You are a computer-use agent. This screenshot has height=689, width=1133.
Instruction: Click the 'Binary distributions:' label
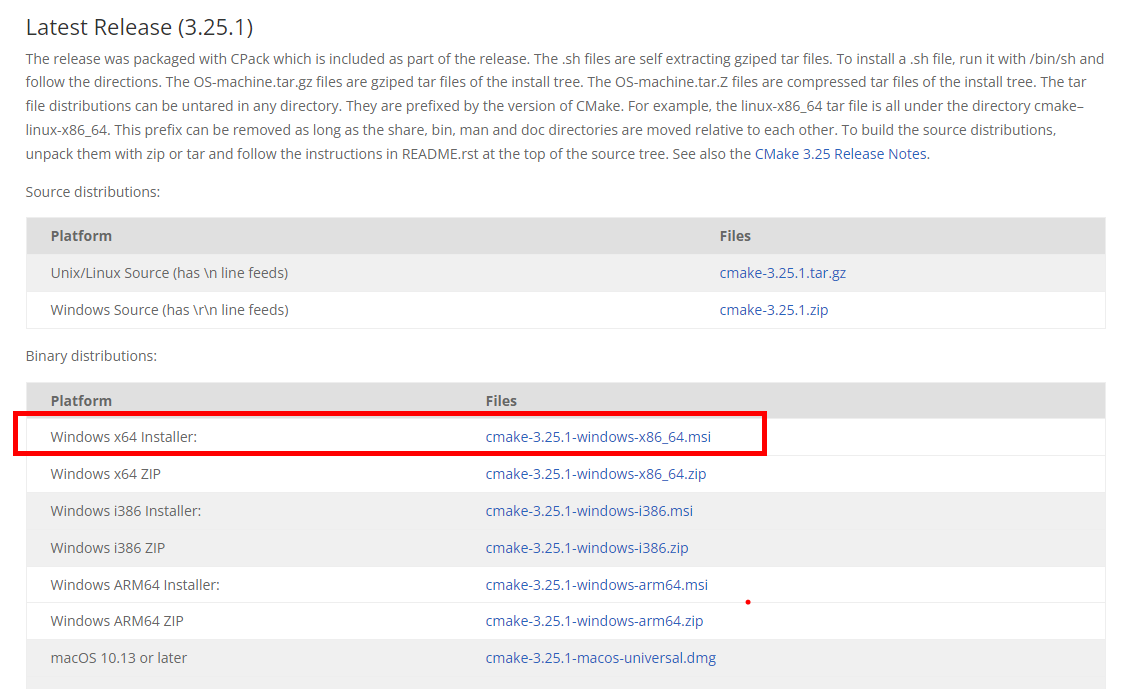[x=91, y=356]
